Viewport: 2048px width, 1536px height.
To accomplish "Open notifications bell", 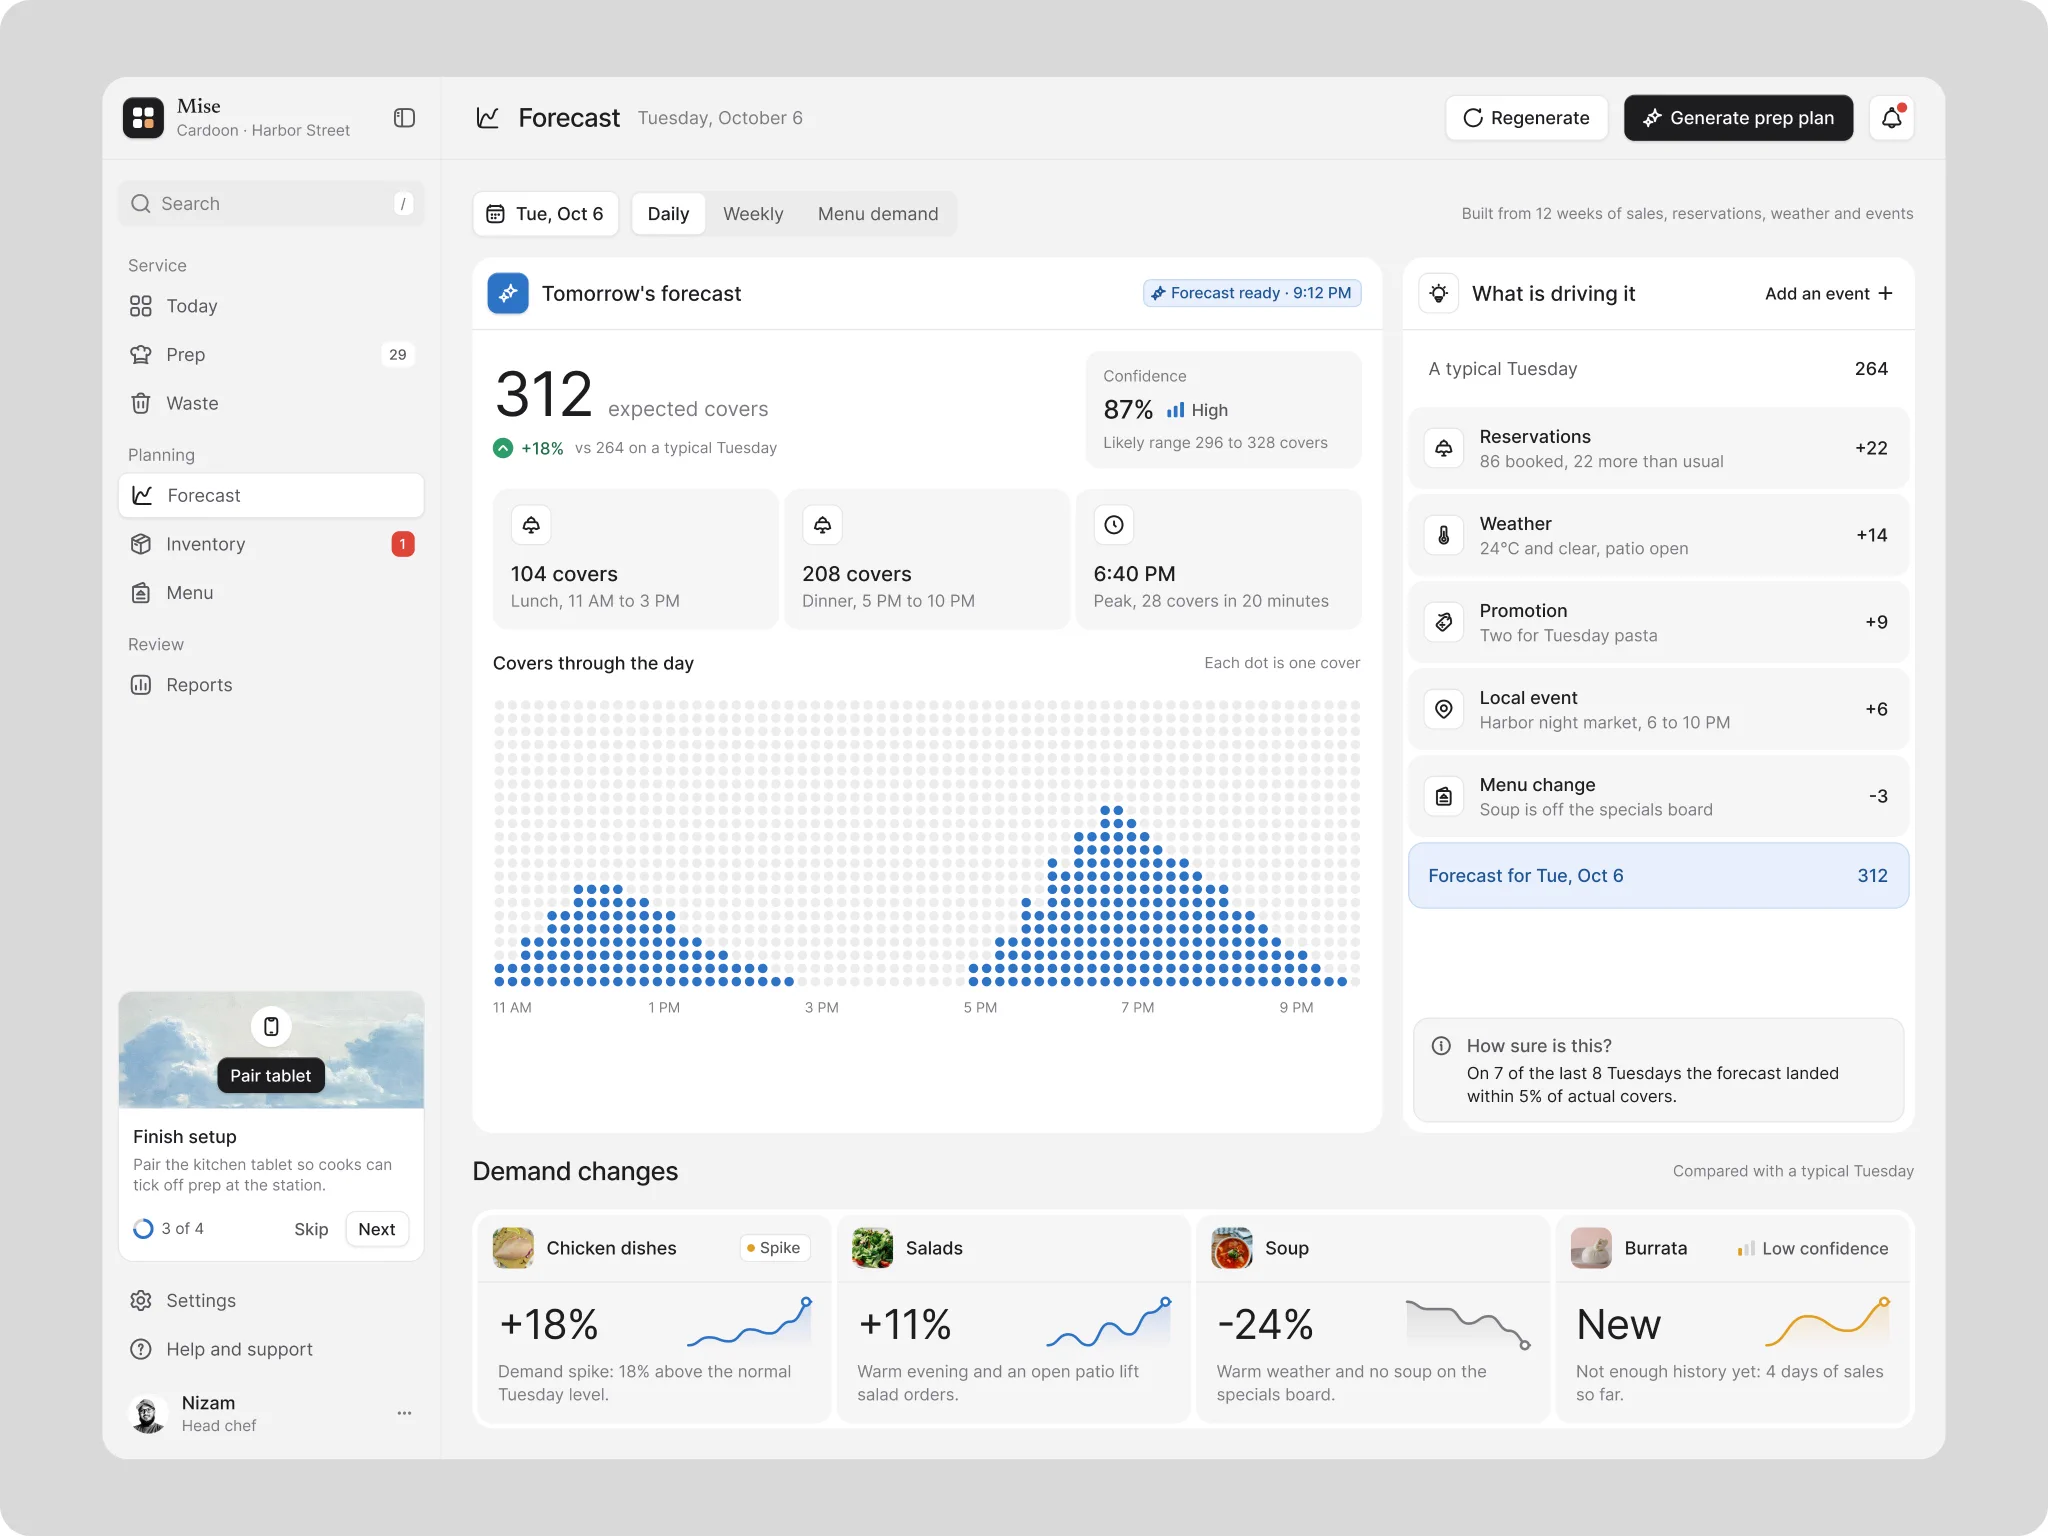I will coord(1891,118).
